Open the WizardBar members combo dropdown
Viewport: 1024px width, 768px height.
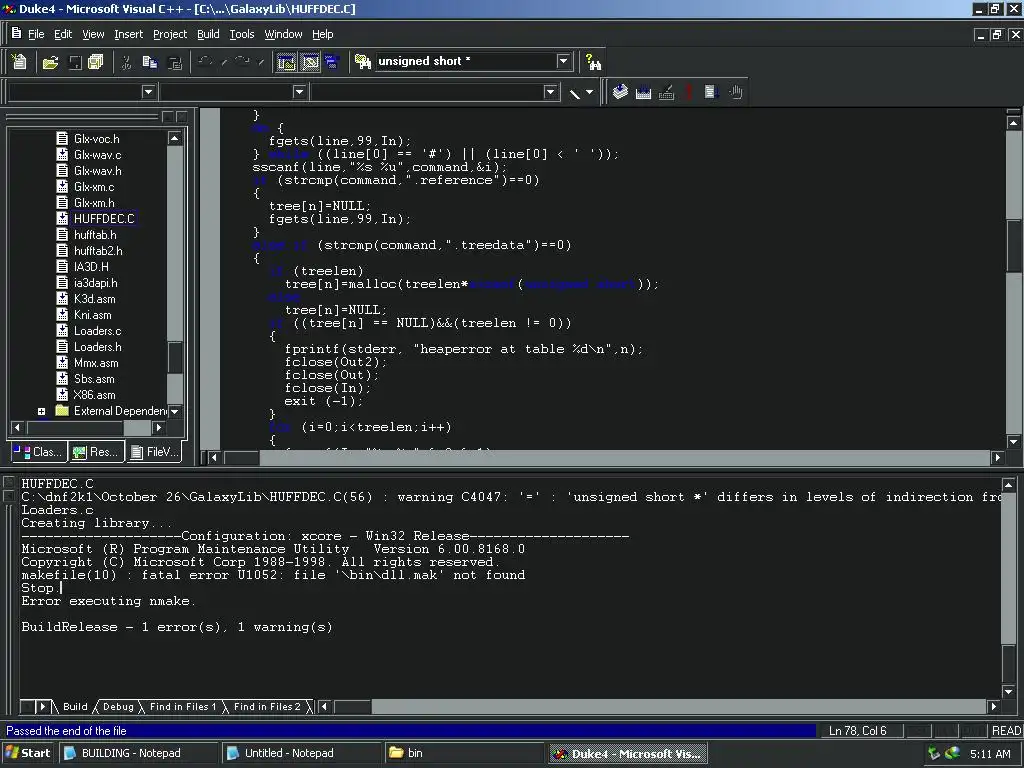pyautogui.click(x=550, y=92)
